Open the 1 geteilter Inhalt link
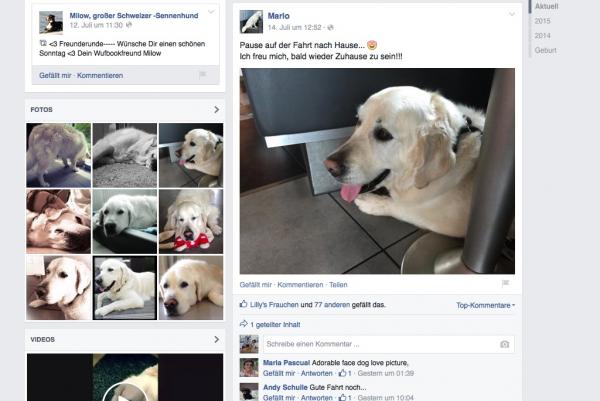 pos(276,325)
